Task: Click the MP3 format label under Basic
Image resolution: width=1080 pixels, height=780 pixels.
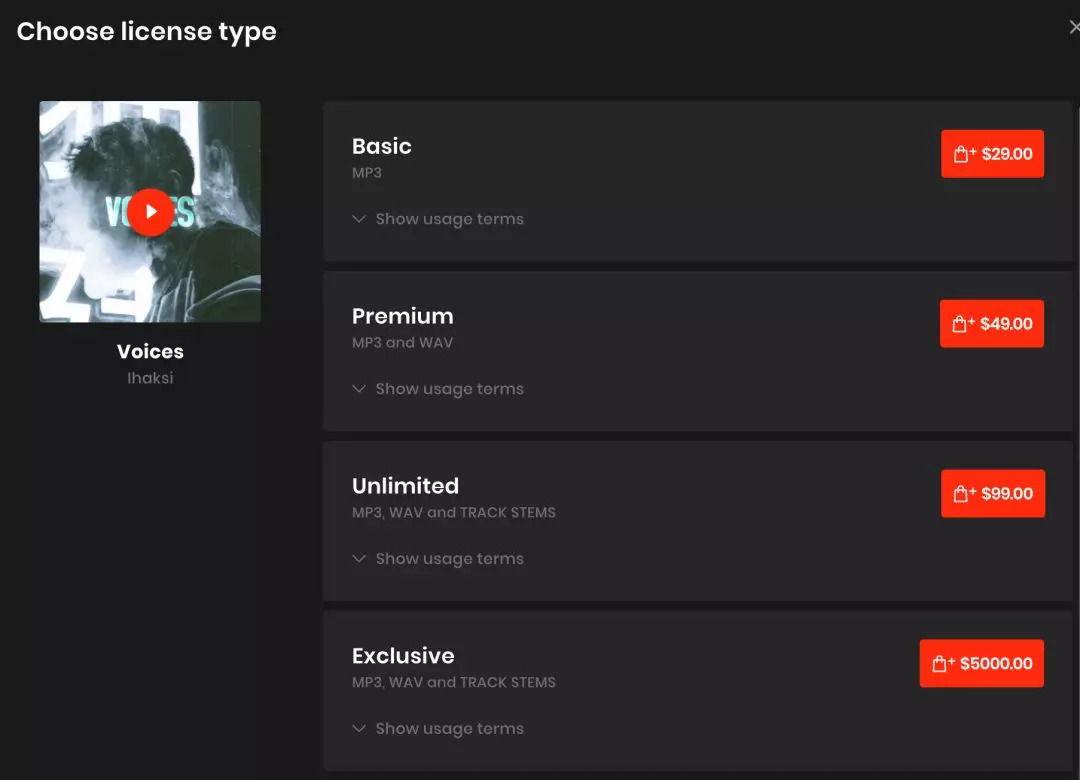Action: coord(367,172)
